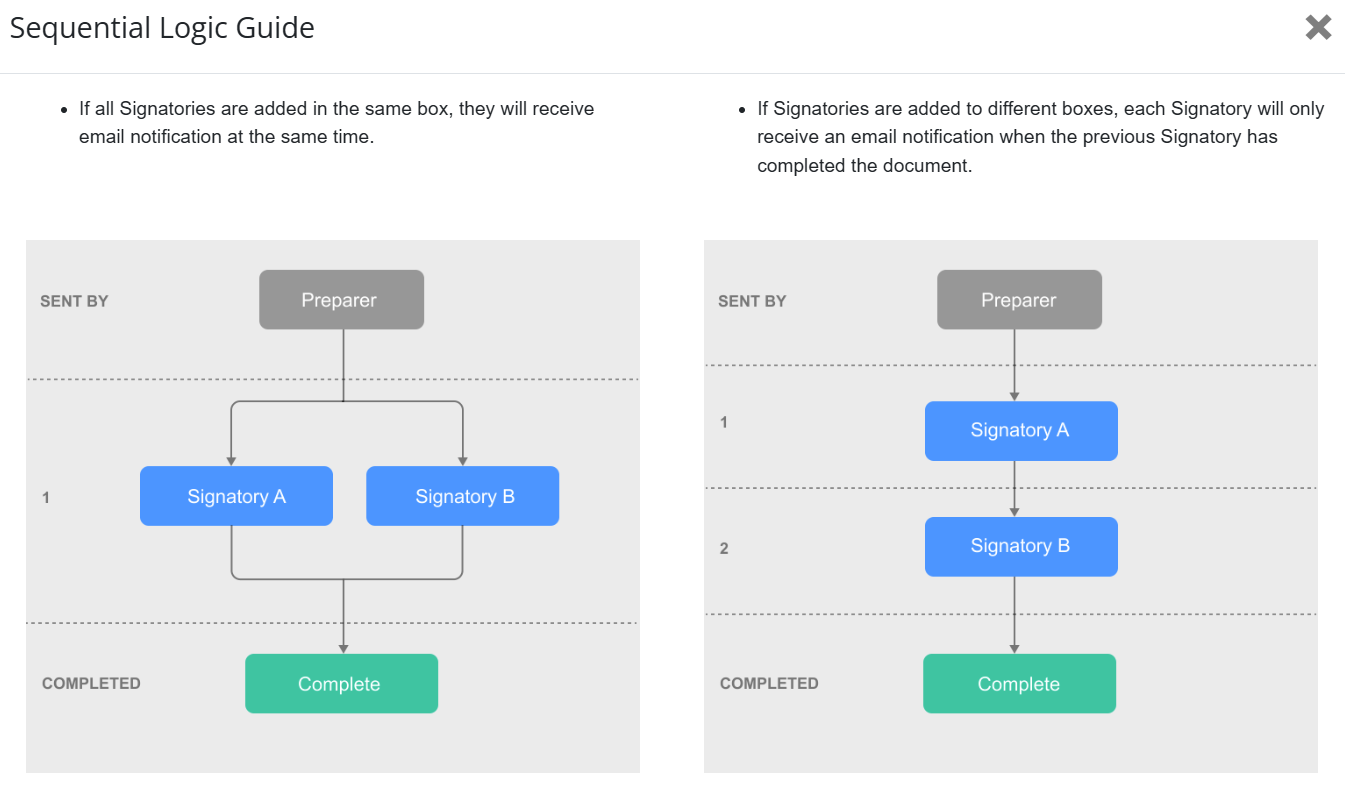Click the left SENT BY label
Image resolution: width=1345 pixels, height=795 pixels.
click(x=74, y=301)
